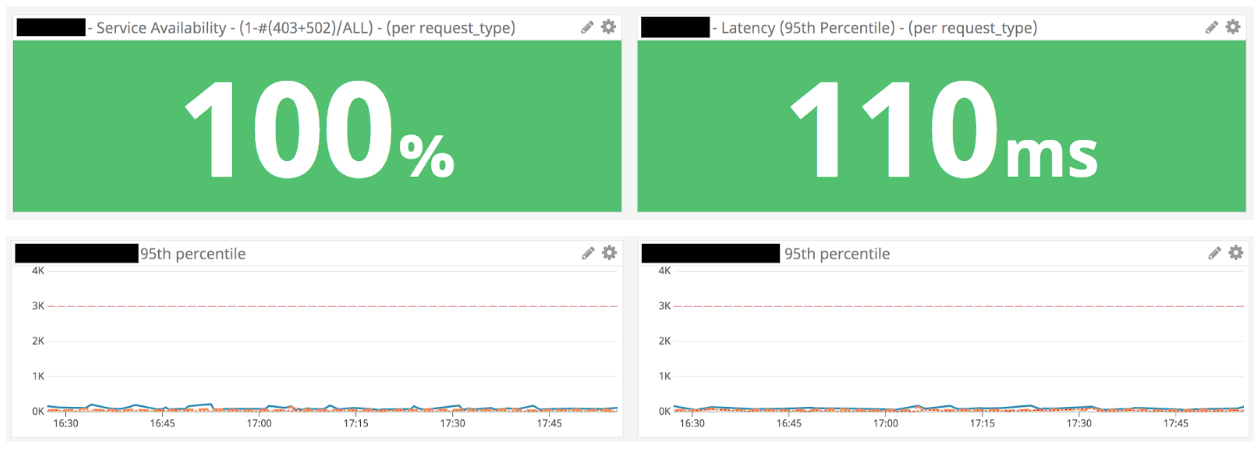The height and width of the screenshot is (450, 1260).
Task: Open settings gear for Service Availability widget
Action: tap(609, 27)
